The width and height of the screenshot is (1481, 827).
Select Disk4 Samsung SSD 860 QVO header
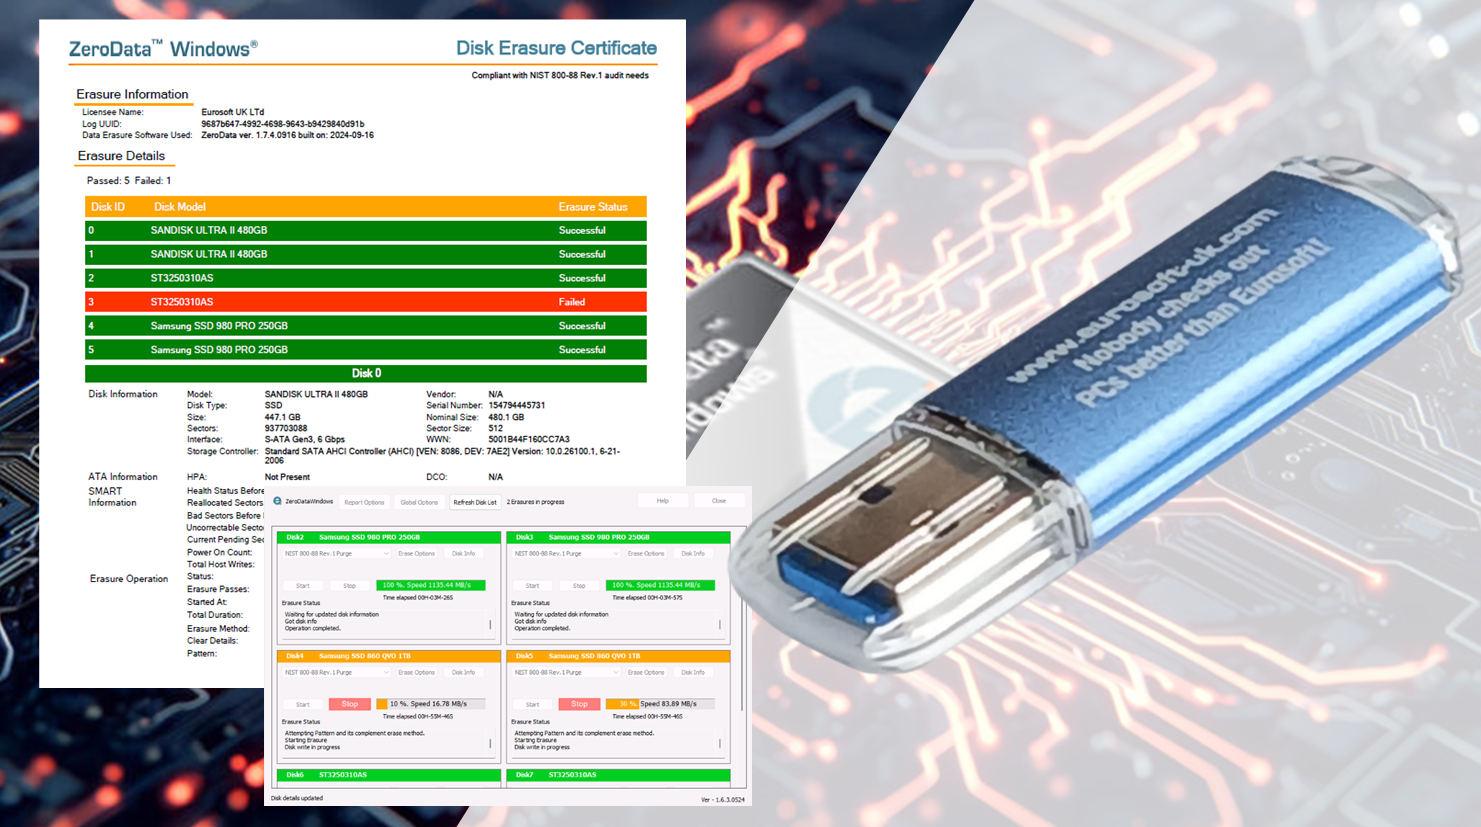click(388, 656)
